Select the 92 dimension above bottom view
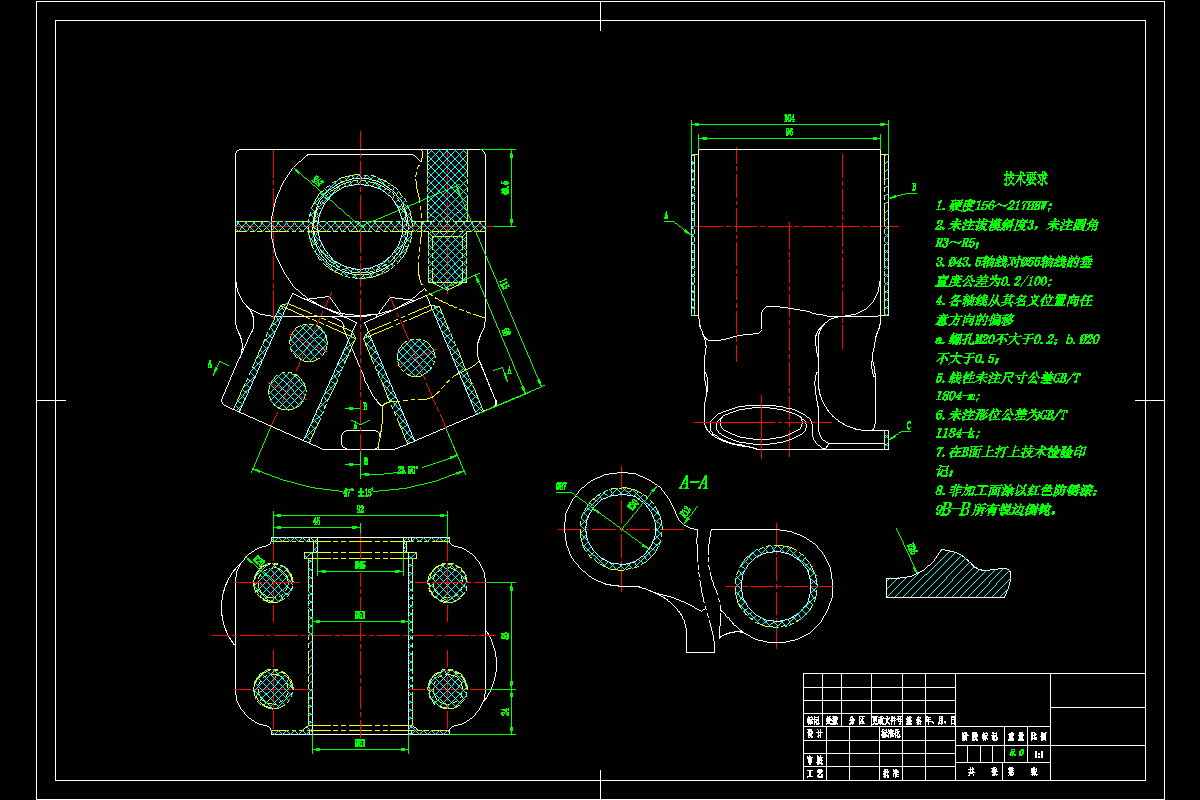This screenshot has width=1200, height=800. (359, 509)
